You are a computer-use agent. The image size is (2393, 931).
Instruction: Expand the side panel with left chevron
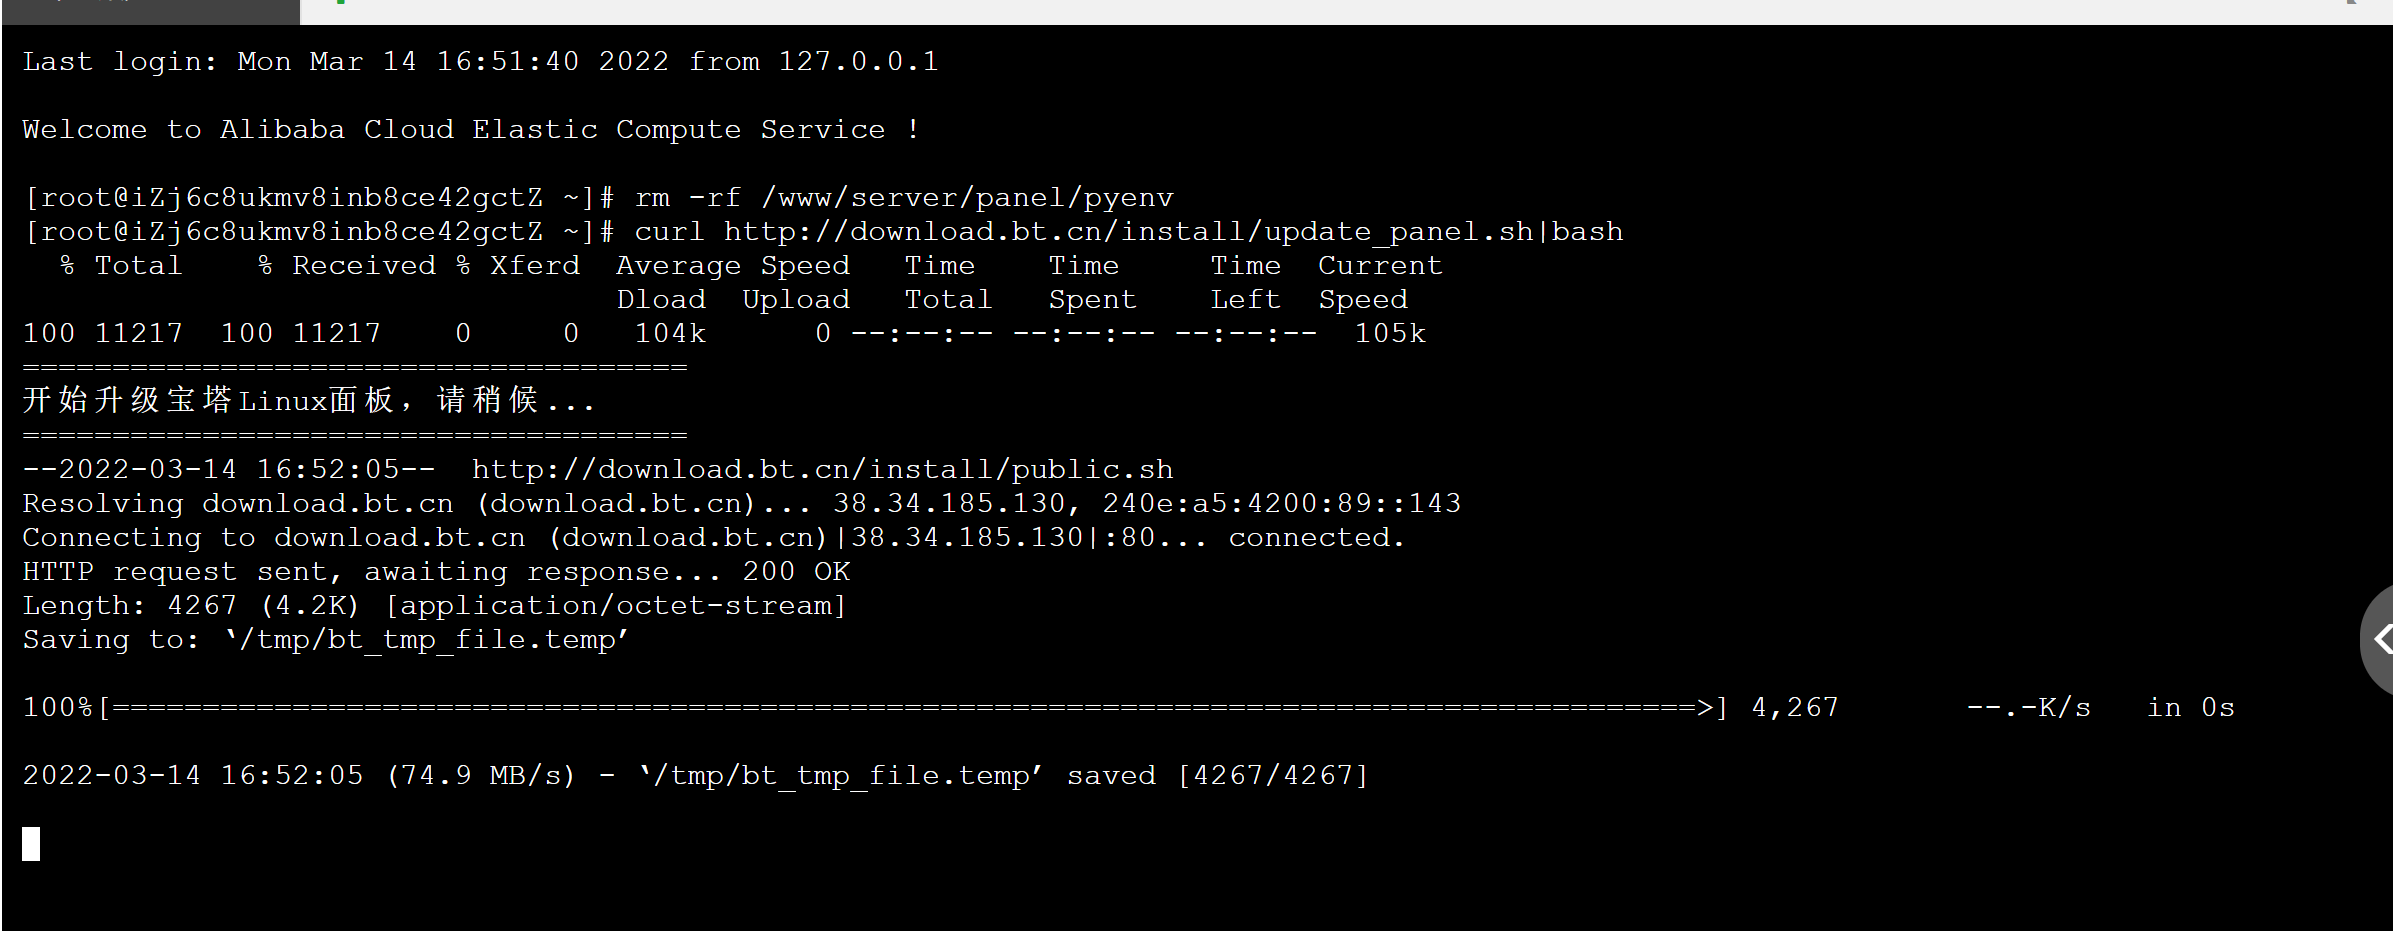(x=2378, y=639)
